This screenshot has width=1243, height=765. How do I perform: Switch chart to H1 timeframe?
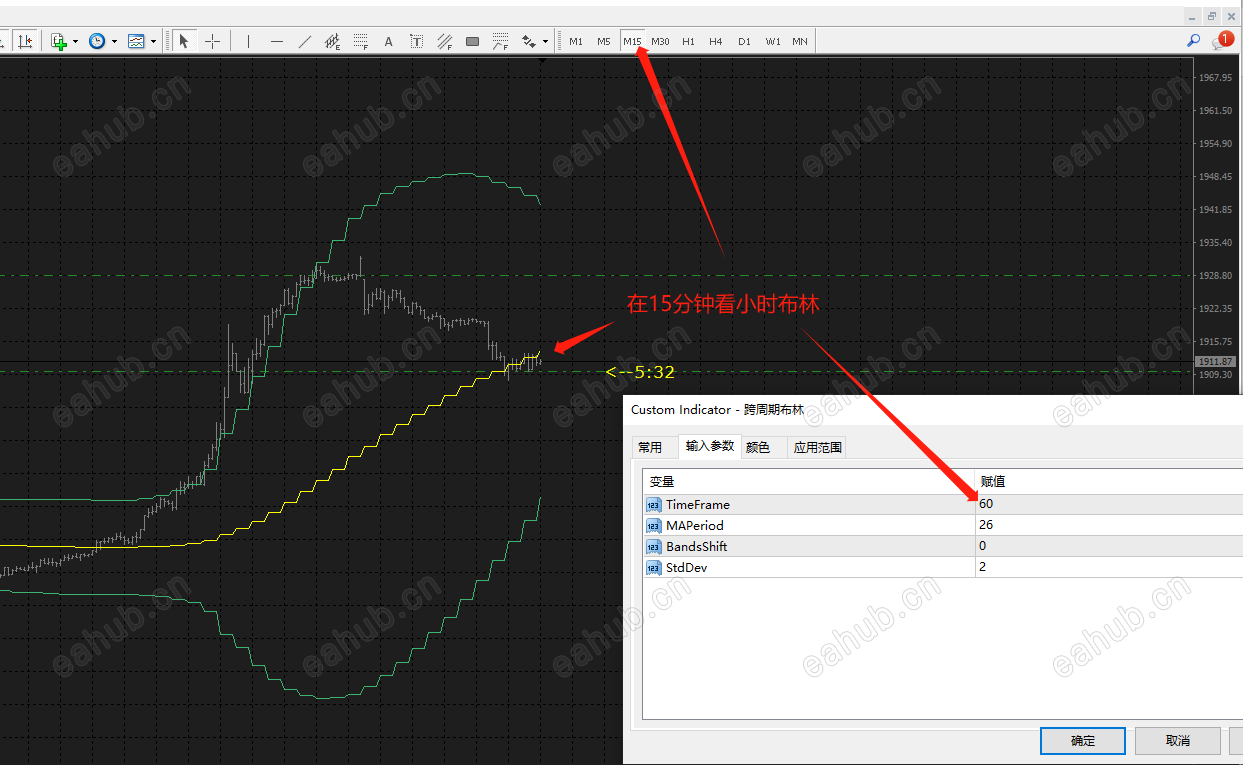click(x=688, y=41)
